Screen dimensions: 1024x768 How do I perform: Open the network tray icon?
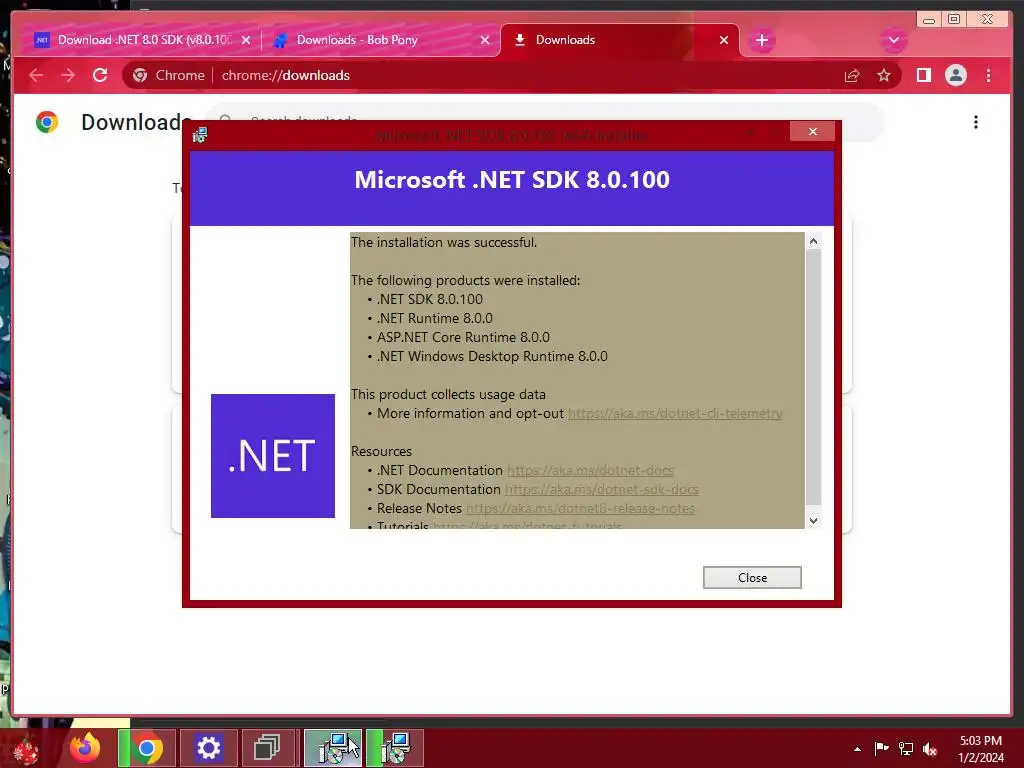click(906, 748)
